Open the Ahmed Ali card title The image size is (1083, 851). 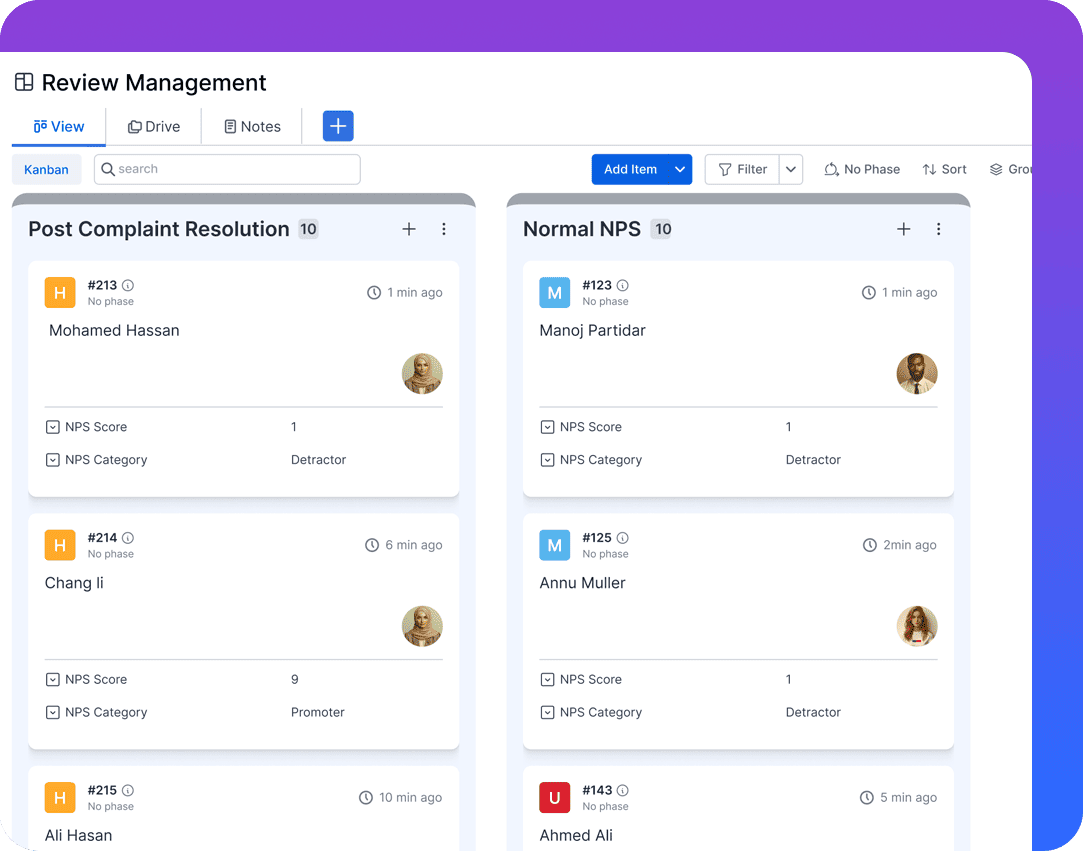coord(576,836)
